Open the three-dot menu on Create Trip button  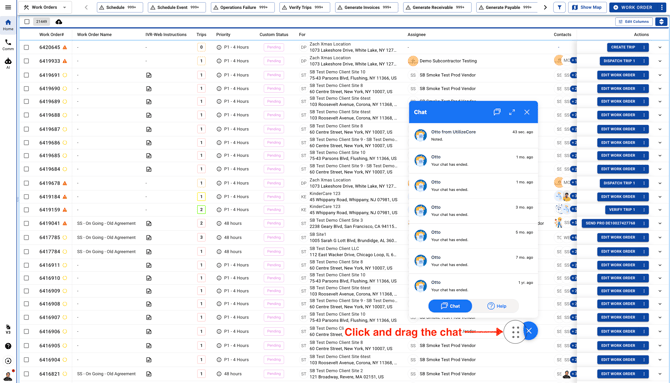644,47
